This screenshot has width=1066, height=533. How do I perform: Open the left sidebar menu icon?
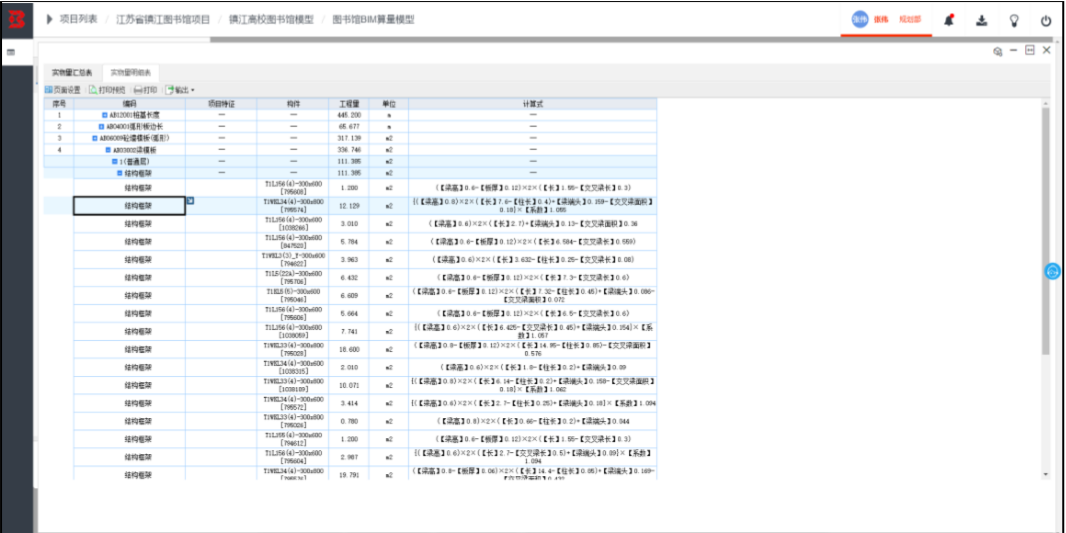point(11,52)
